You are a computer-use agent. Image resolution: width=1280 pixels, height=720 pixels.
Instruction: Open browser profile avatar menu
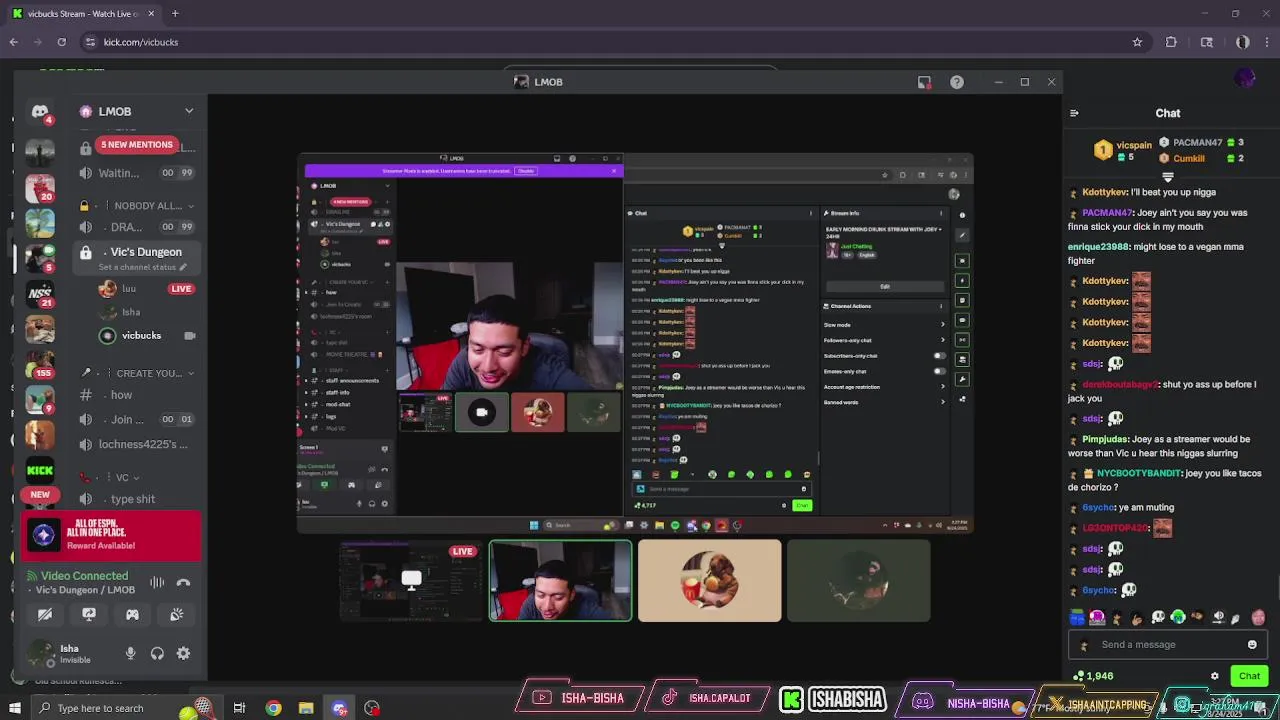pos(1242,42)
